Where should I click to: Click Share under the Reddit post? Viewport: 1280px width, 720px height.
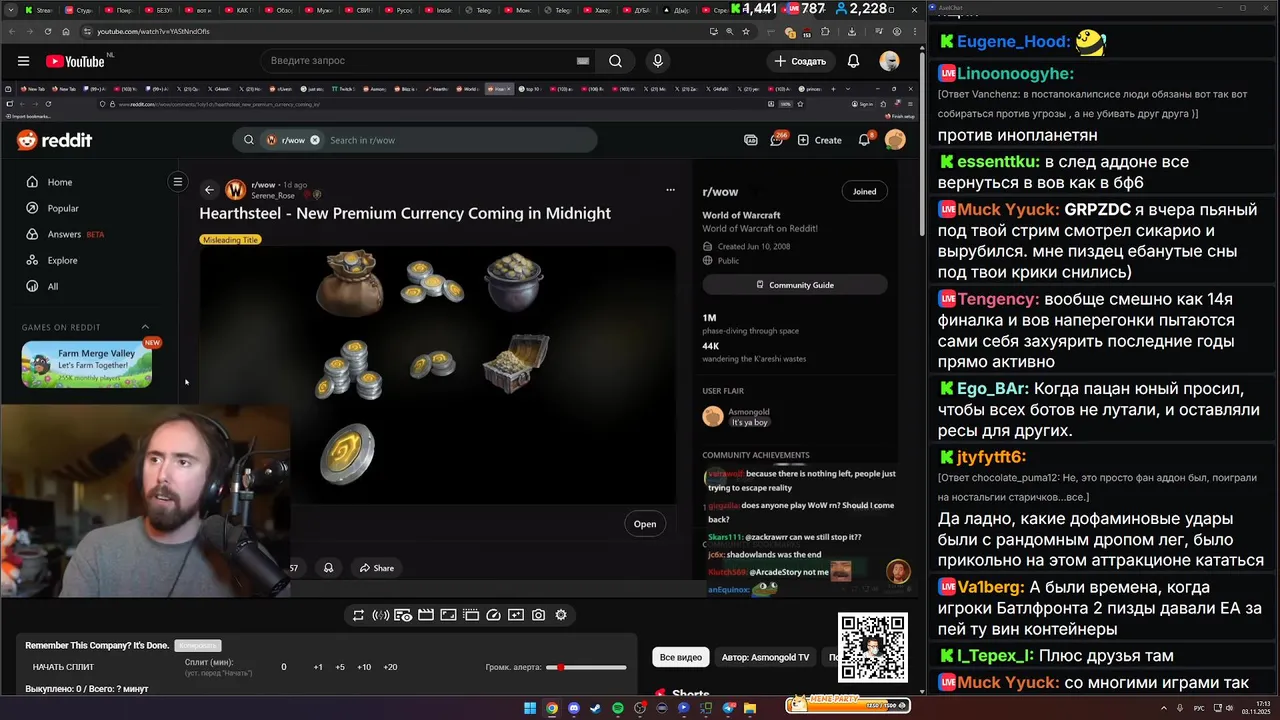377,568
